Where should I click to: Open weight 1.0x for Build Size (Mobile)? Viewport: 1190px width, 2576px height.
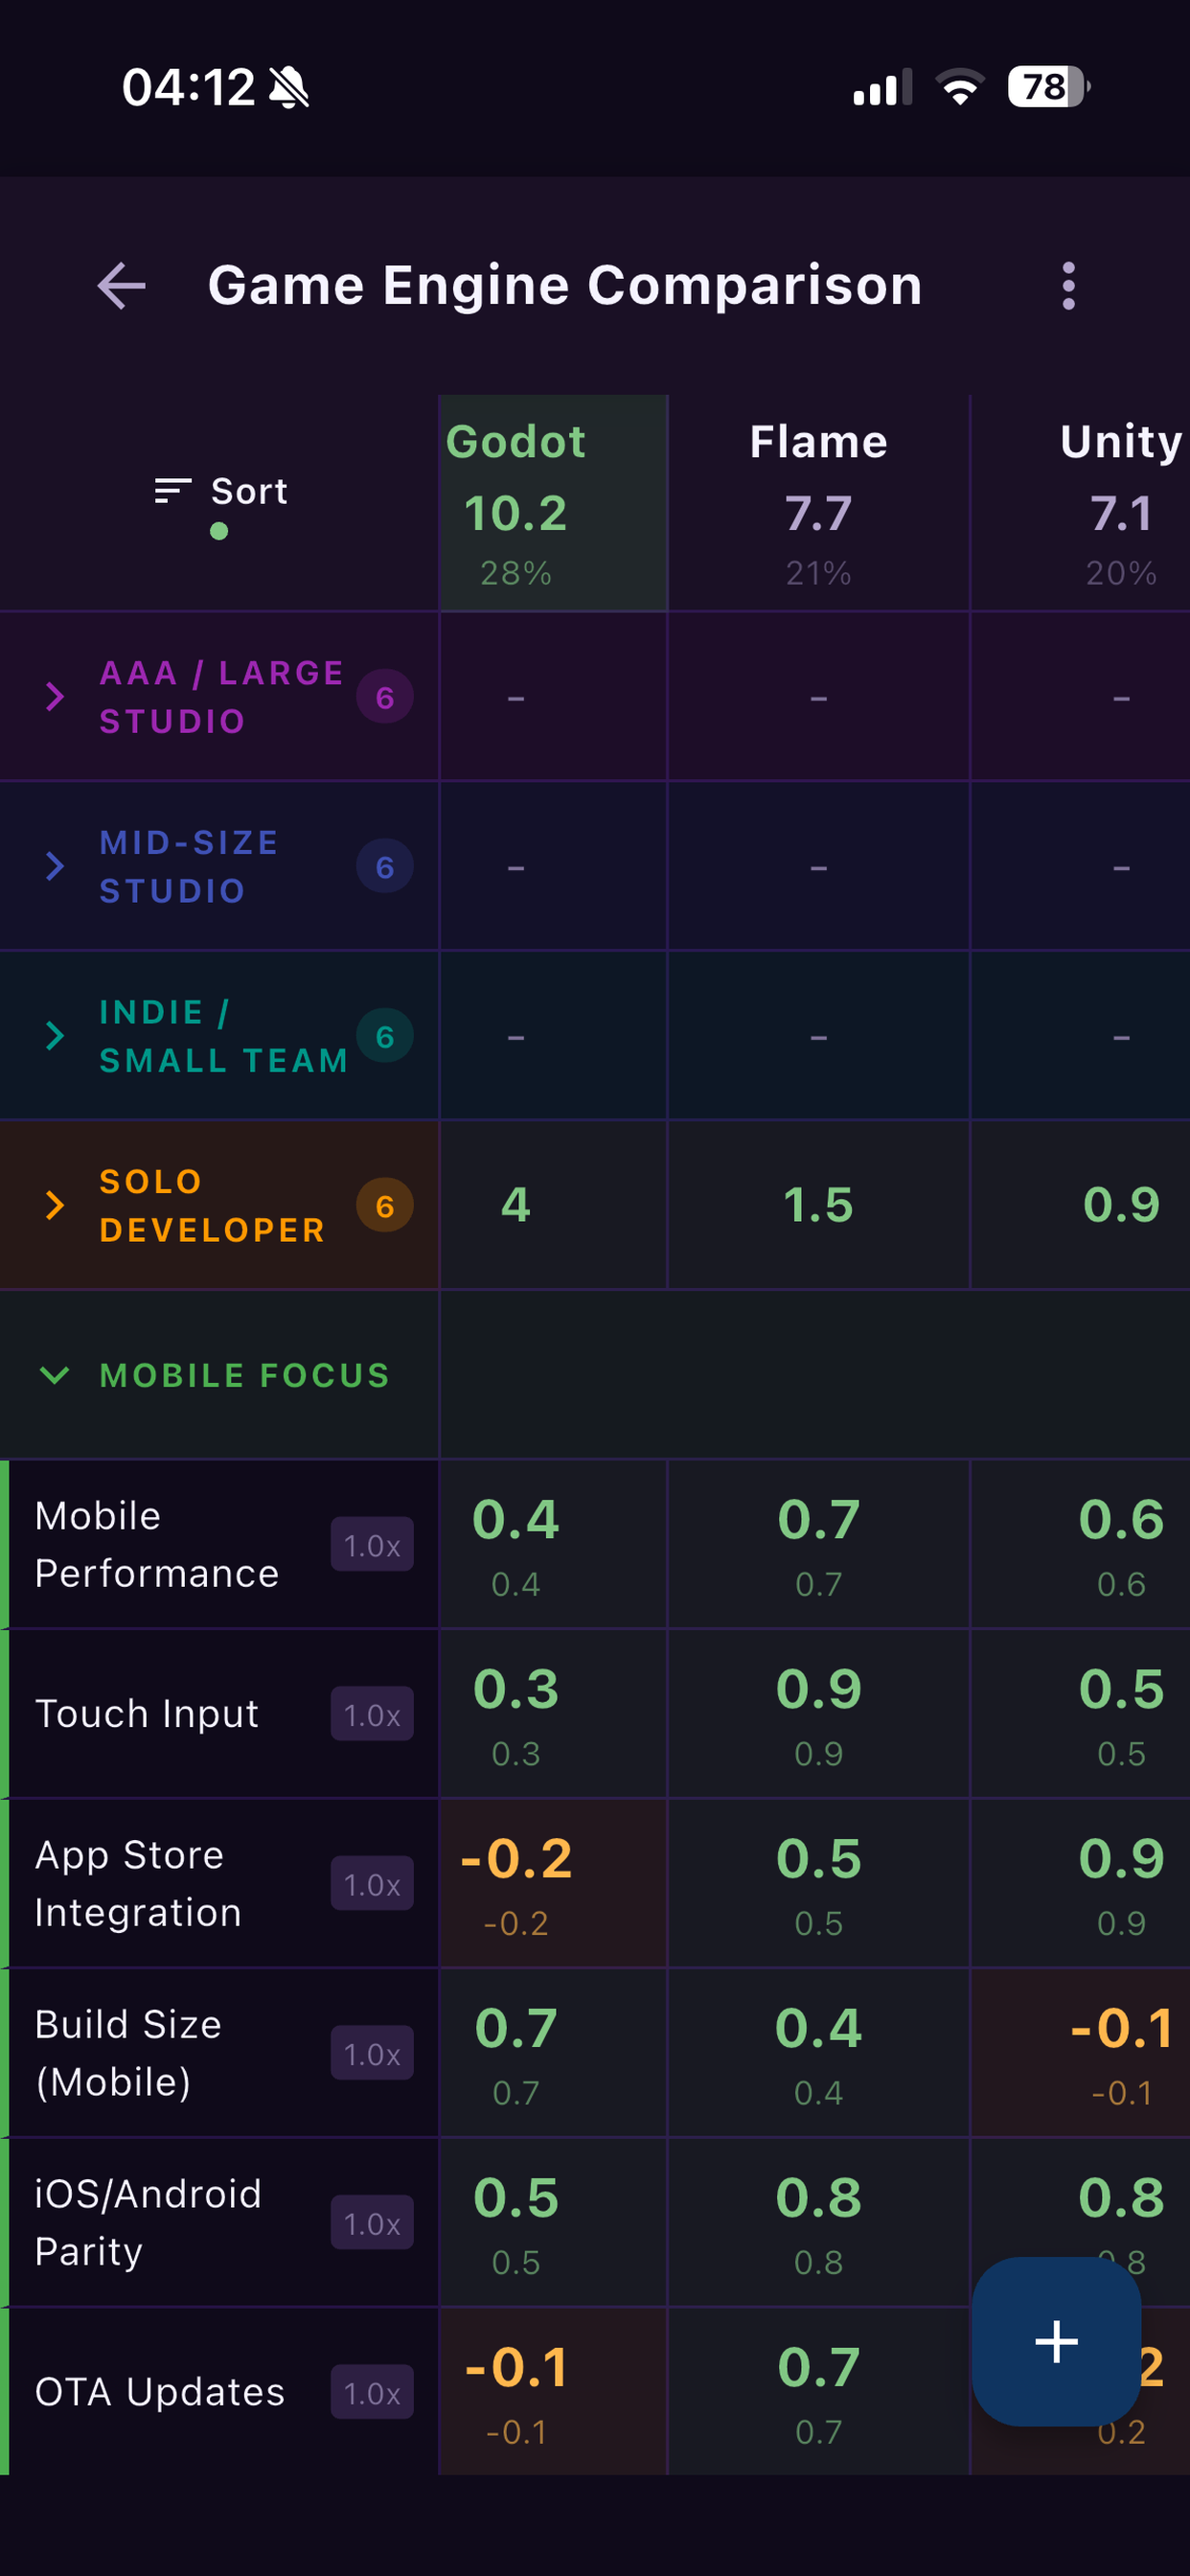tap(372, 2054)
